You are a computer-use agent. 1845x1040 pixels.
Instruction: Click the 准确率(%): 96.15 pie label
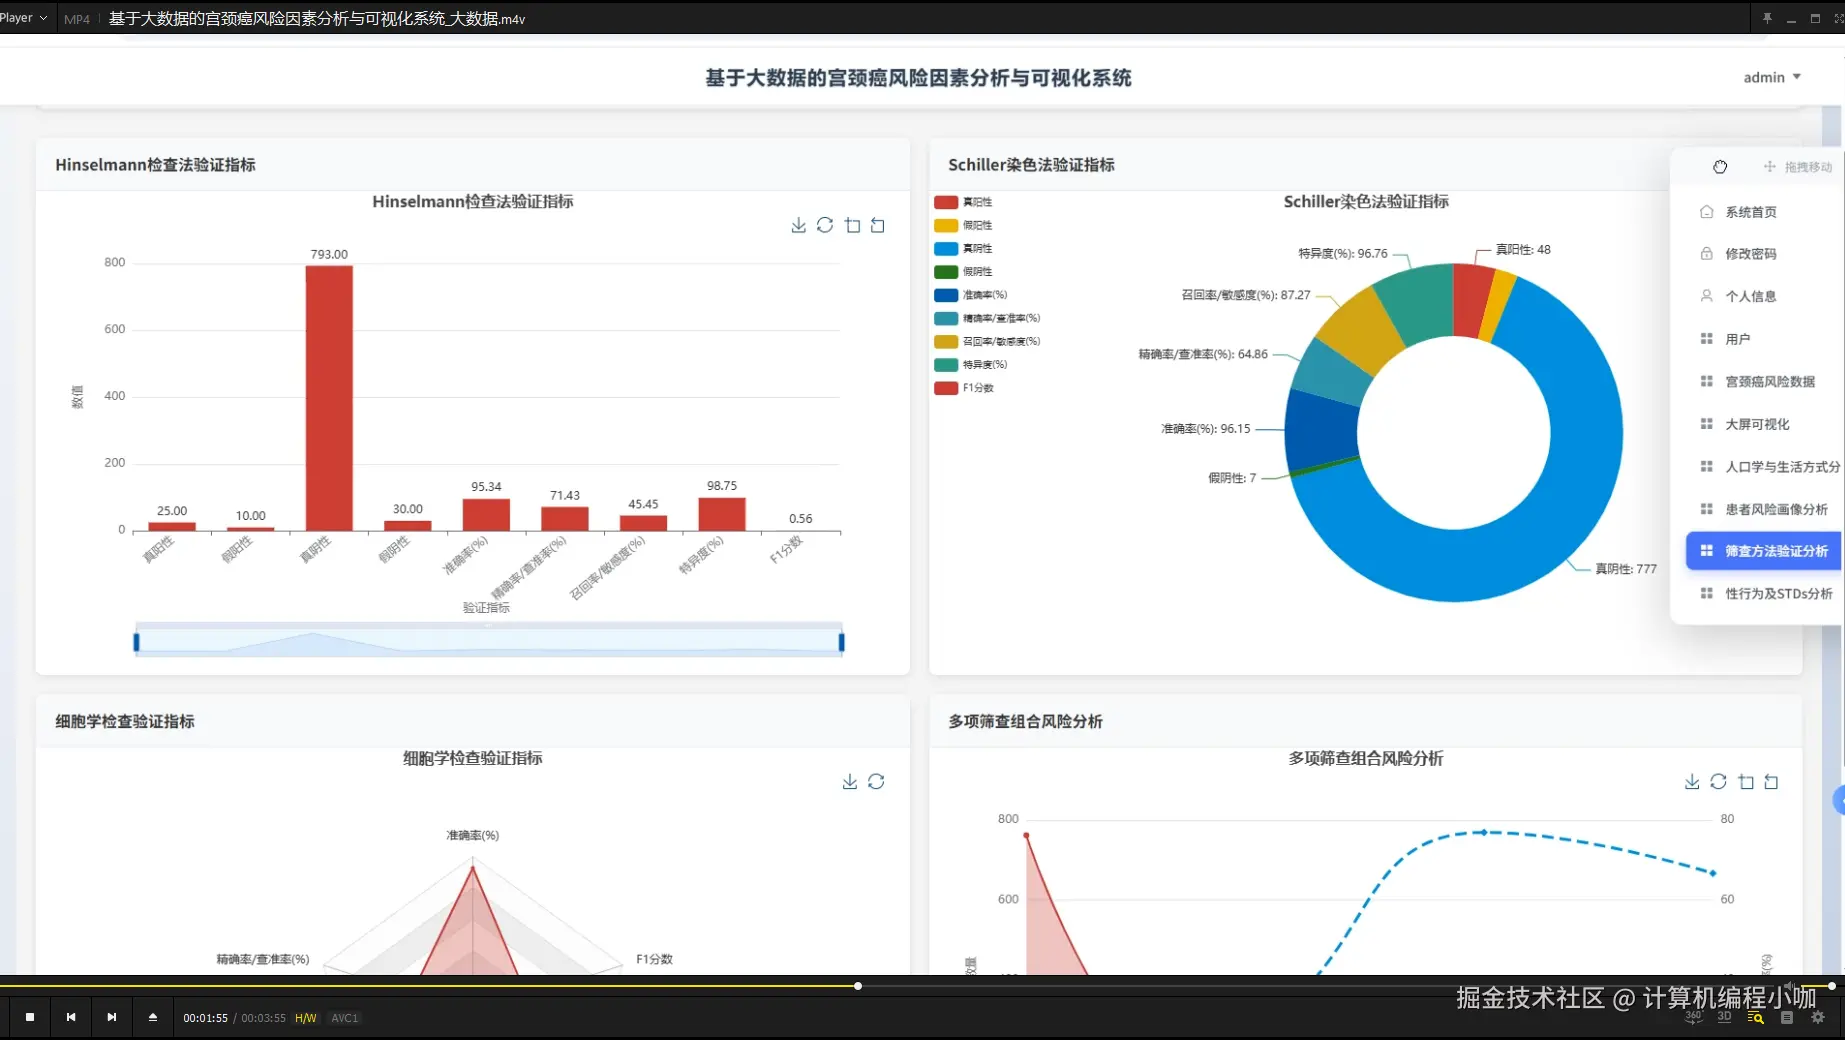coord(1205,429)
